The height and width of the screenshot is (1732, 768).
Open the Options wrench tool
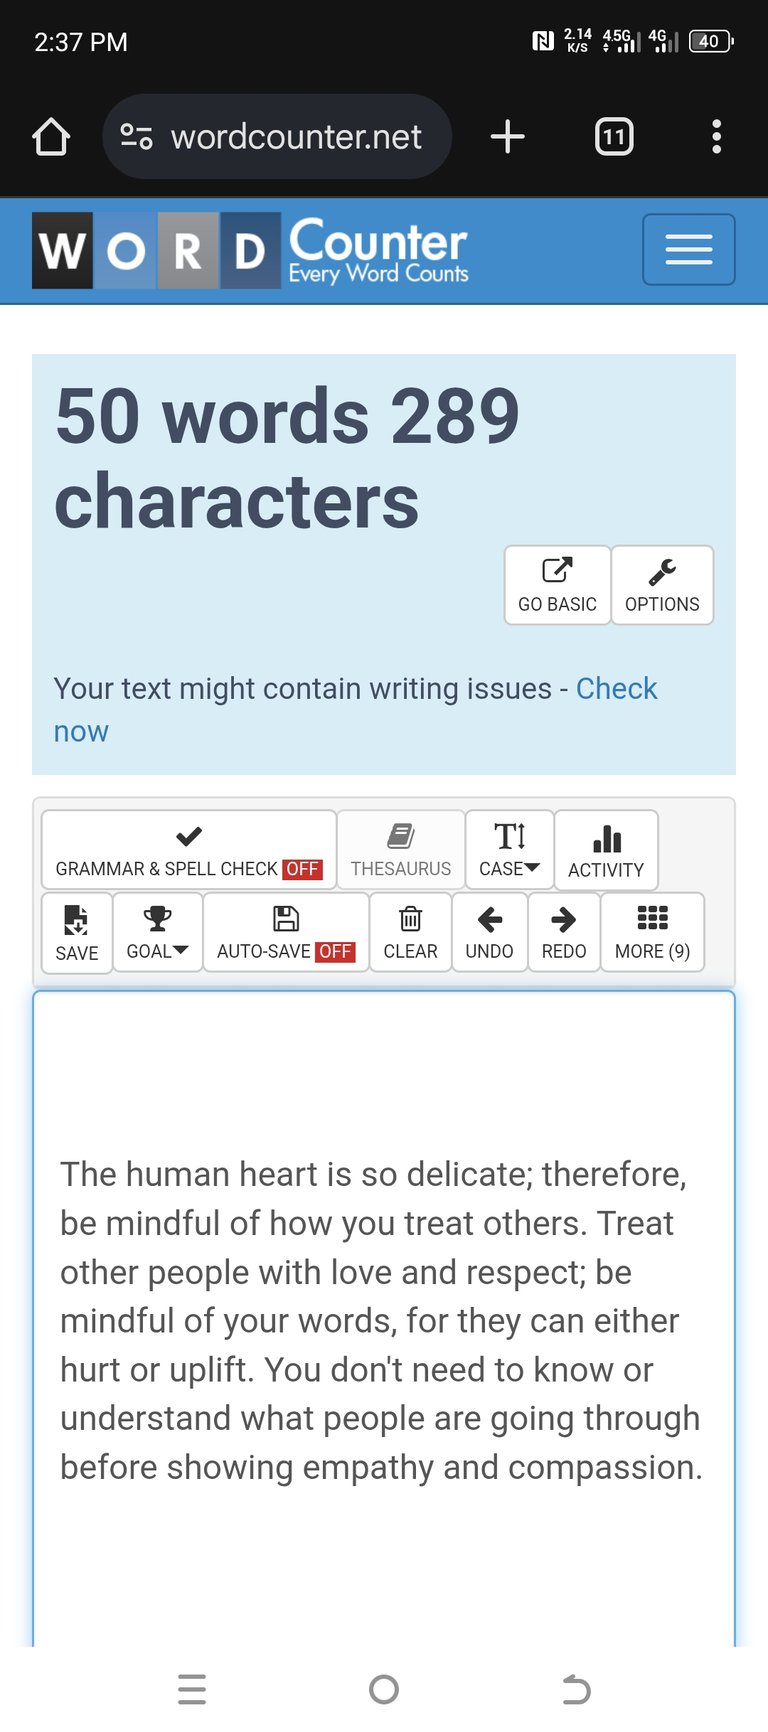click(662, 585)
